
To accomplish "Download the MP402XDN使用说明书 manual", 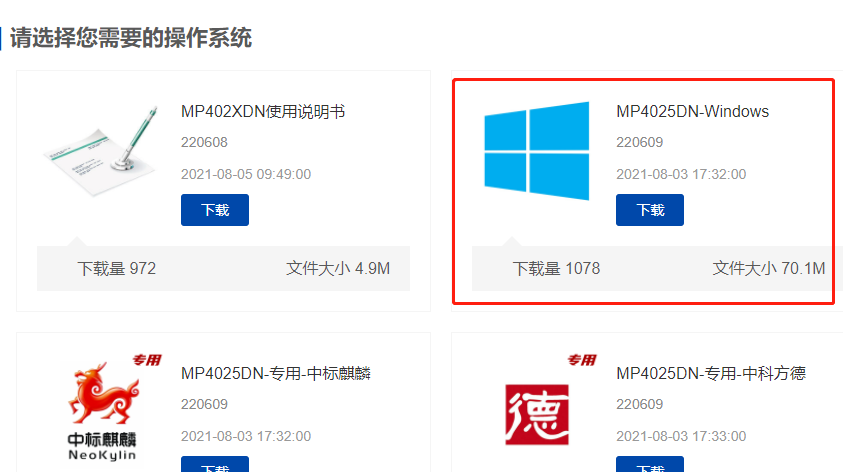I will [215, 210].
